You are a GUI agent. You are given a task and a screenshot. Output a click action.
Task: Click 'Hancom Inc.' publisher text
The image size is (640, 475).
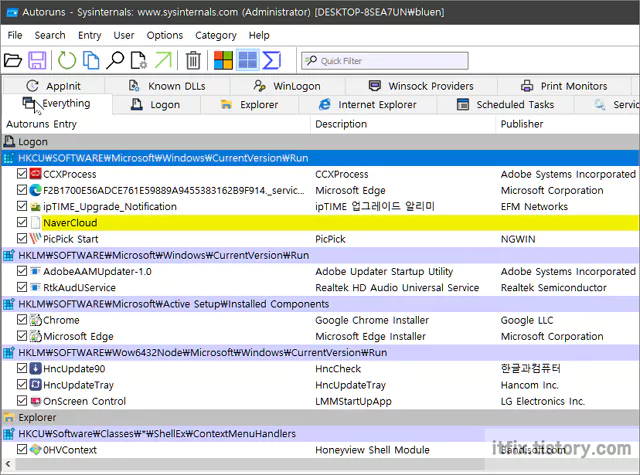coord(529,385)
